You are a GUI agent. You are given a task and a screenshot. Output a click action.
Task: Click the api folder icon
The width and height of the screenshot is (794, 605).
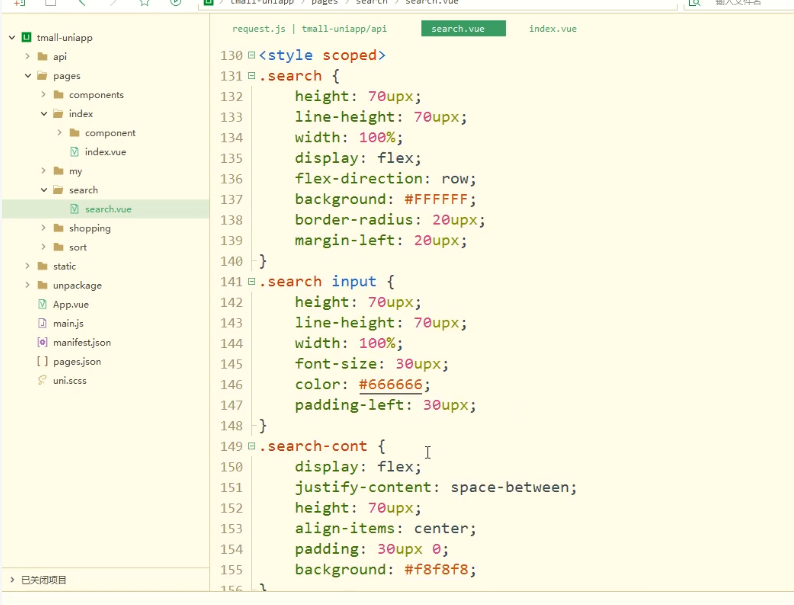(x=43, y=57)
